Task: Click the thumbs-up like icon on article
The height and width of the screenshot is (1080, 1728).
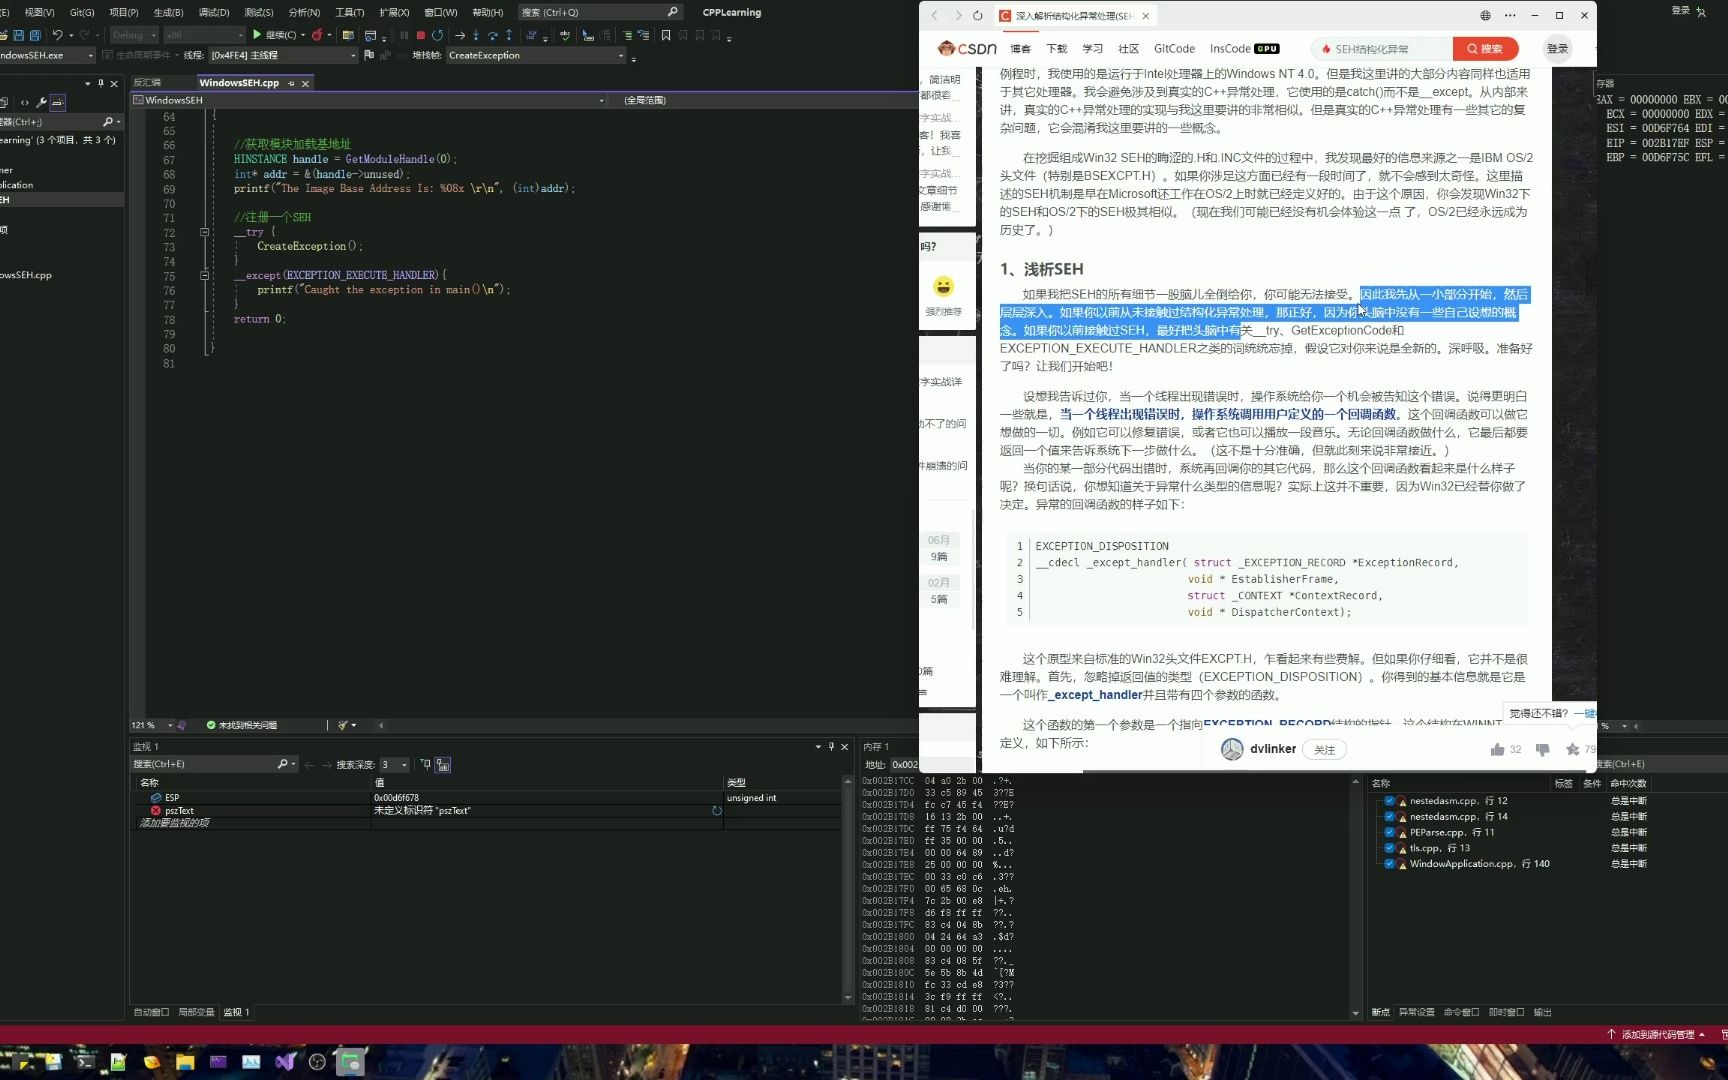Action: pyautogui.click(x=1497, y=749)
